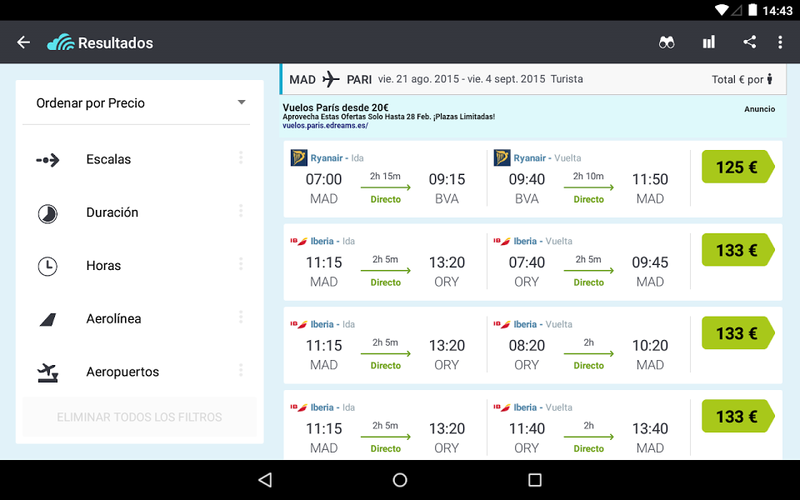800x500 pixels.
Task: Click the 09:40 BVA return departure time
Action: (x=527, y=179)
